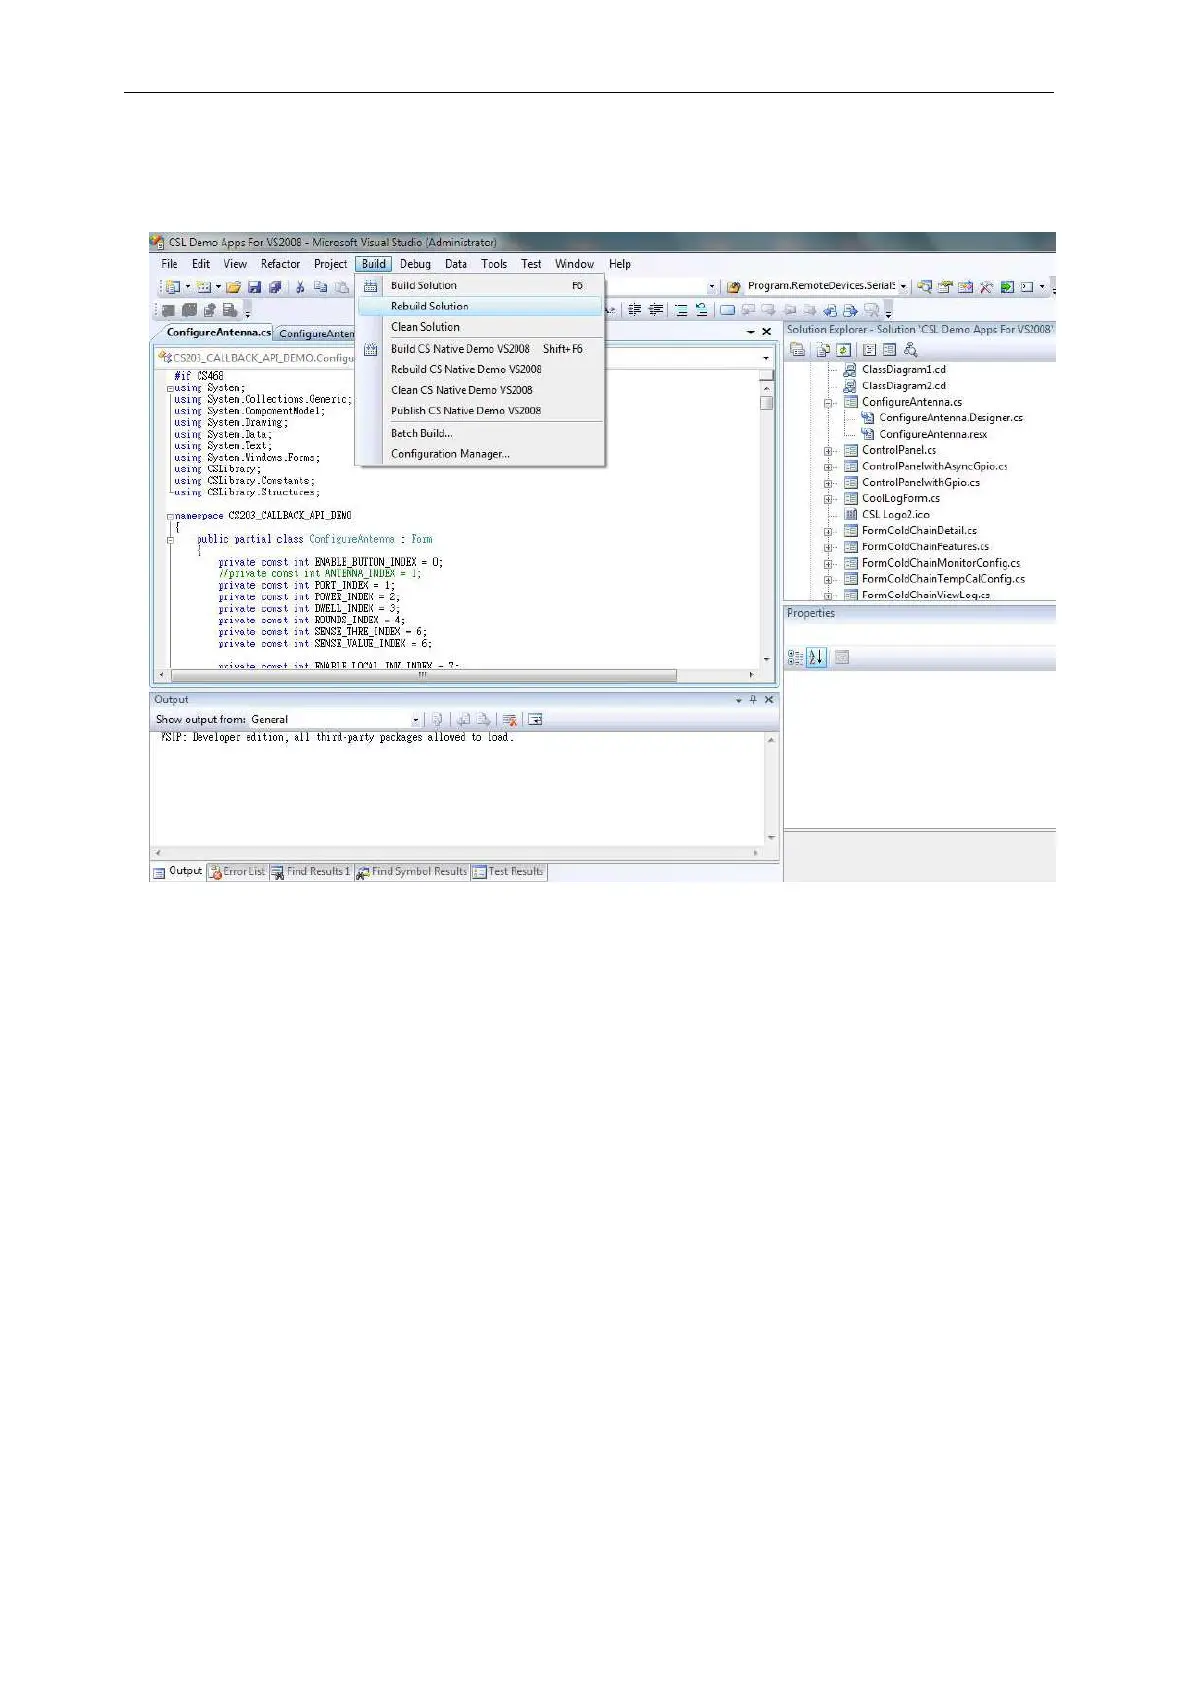1191x1684 pixels.
Task: Click the Save All toolbar icon
Action: pyautogui.click(x=275, y=287)
